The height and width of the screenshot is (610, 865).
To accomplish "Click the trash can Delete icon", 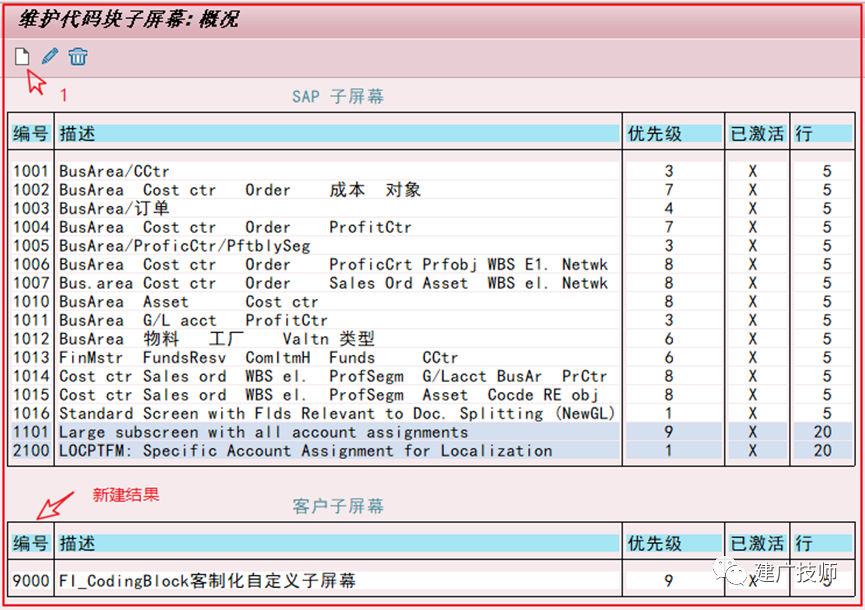I will click(78, 56).
